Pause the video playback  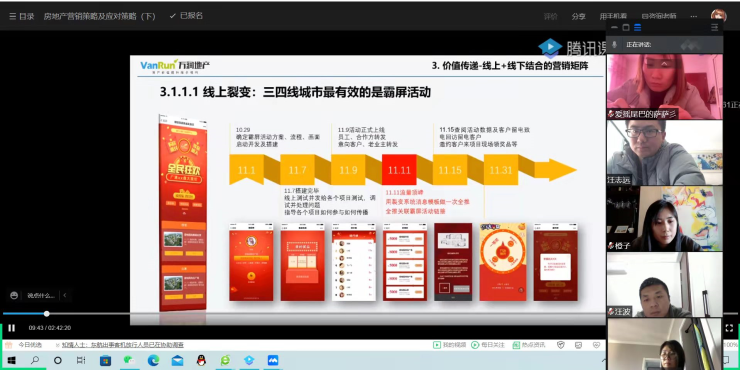click(x=11, y=328)
